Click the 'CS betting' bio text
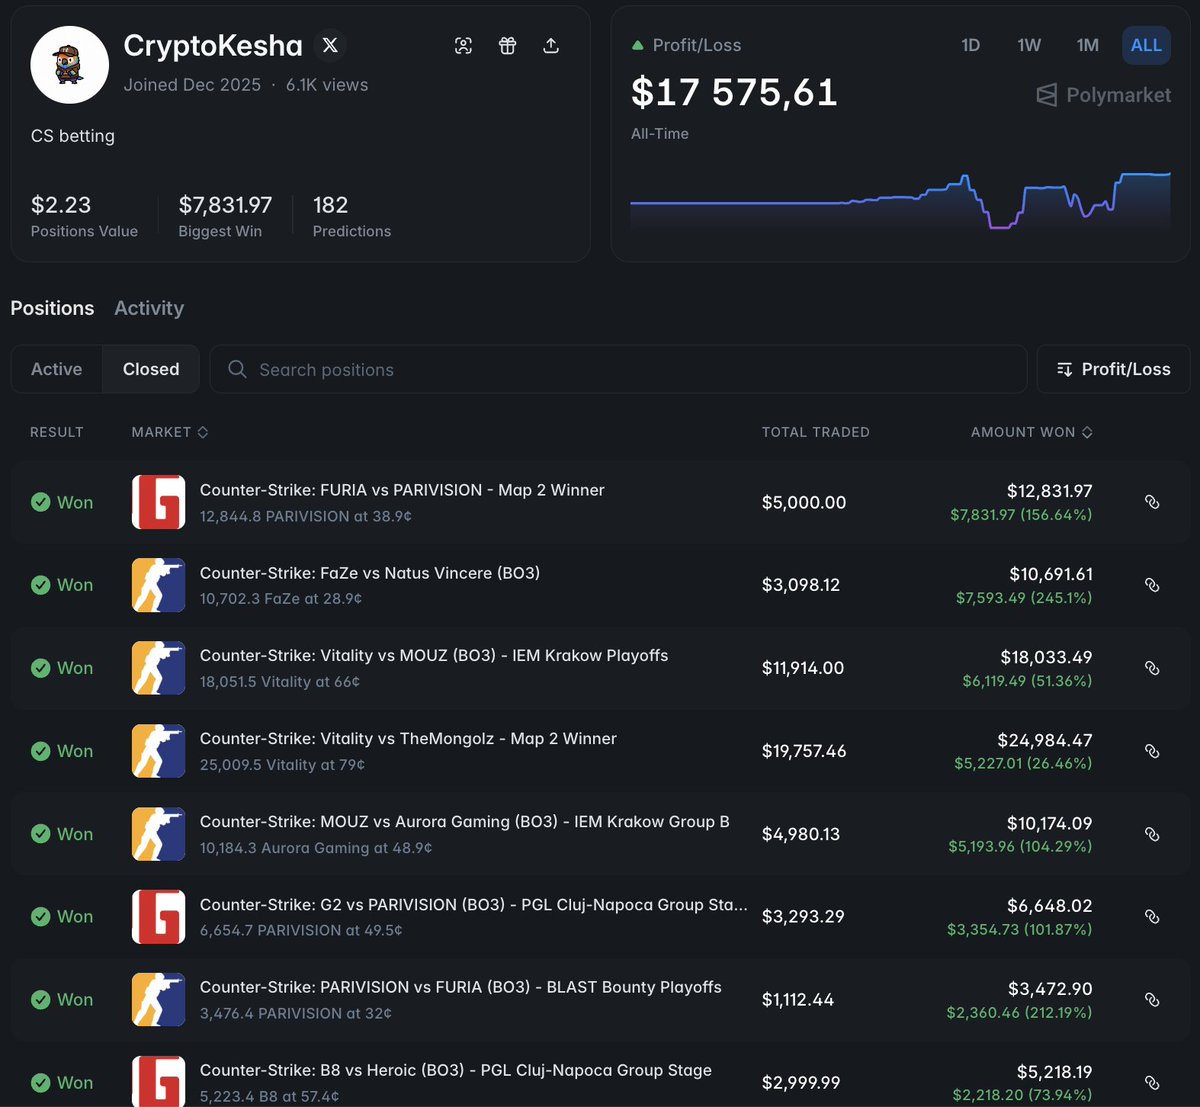The height and width of the screenshot is (1107, 1200). click(73, 136)
